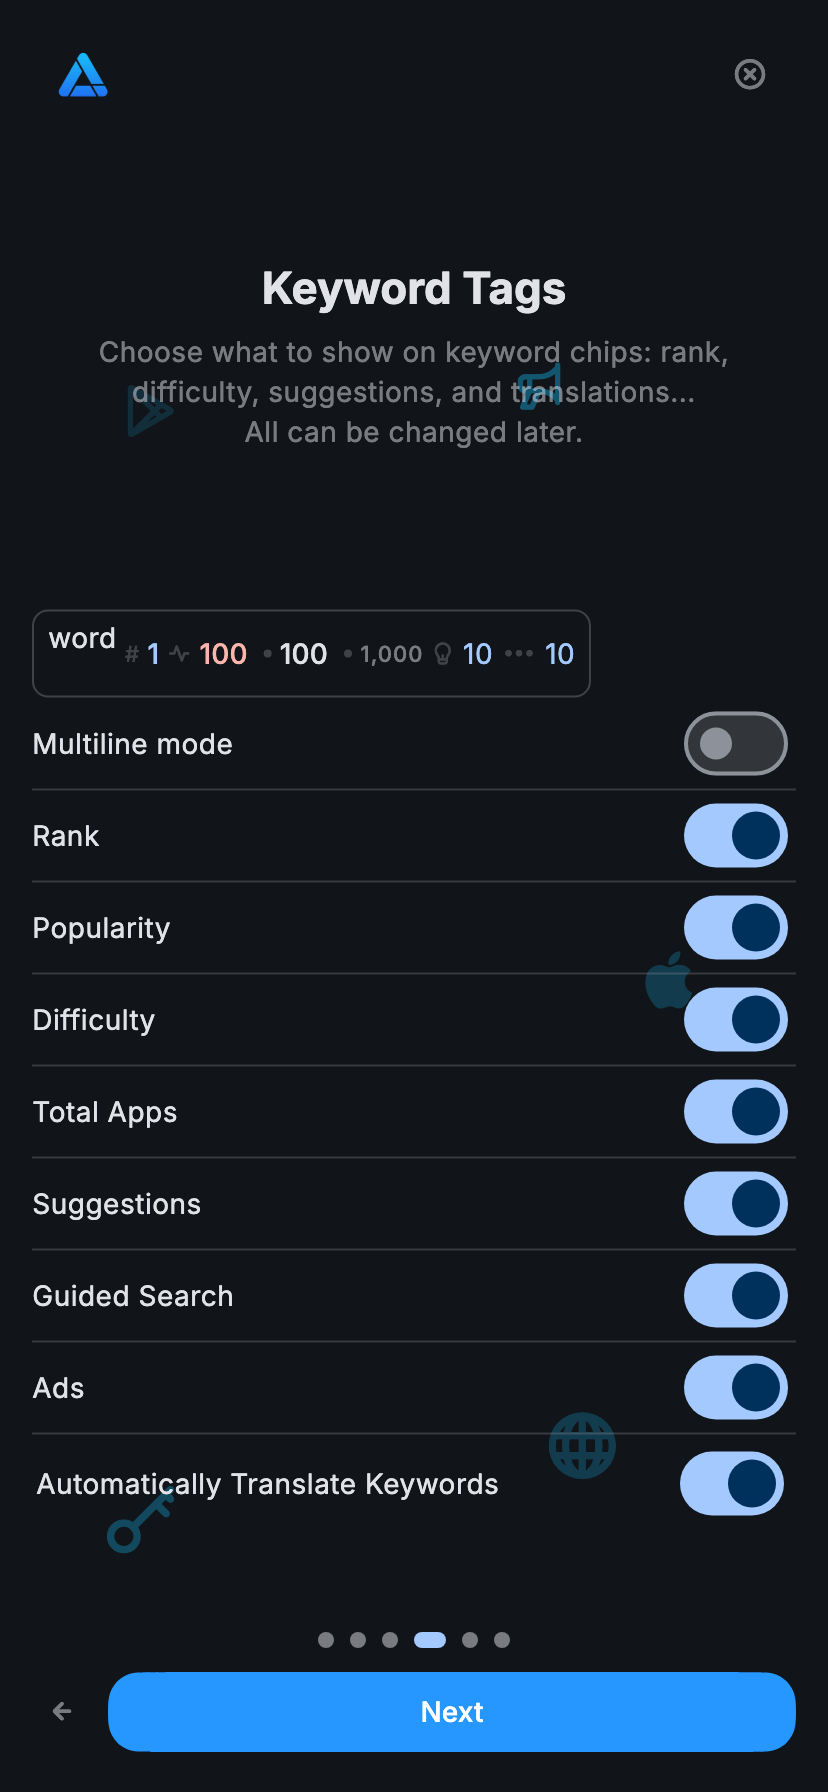Disable the Popularity switch
Viewport: 828px width, 1792px height.
pos(735,928)
